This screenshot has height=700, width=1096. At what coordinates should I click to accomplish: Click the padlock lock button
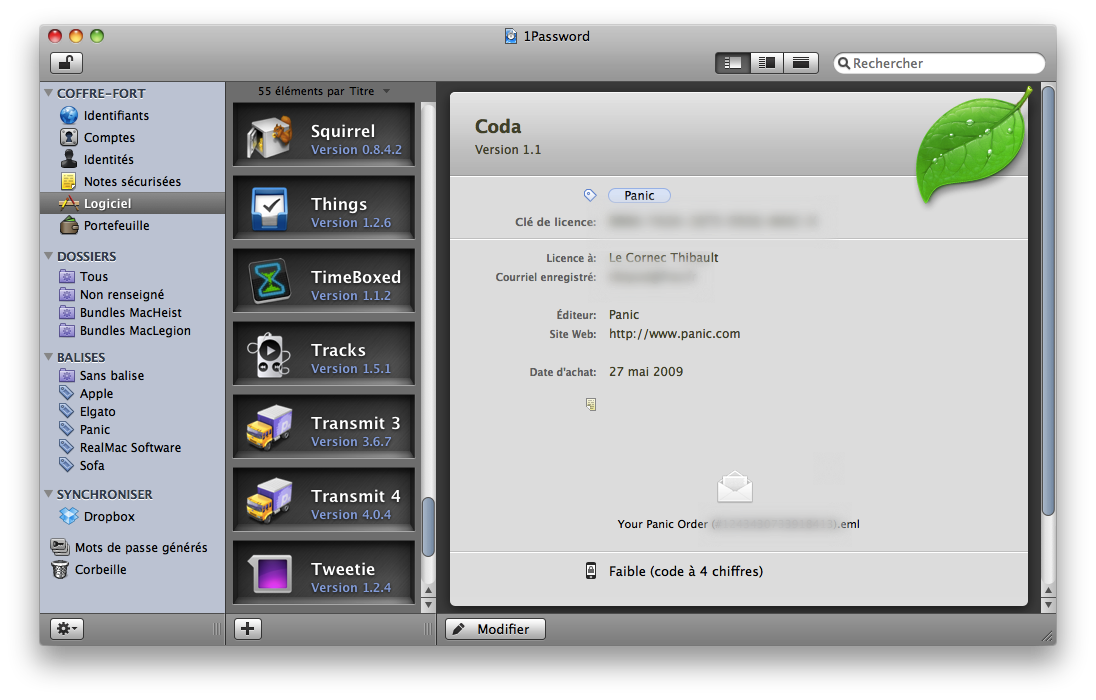point(66,63)
